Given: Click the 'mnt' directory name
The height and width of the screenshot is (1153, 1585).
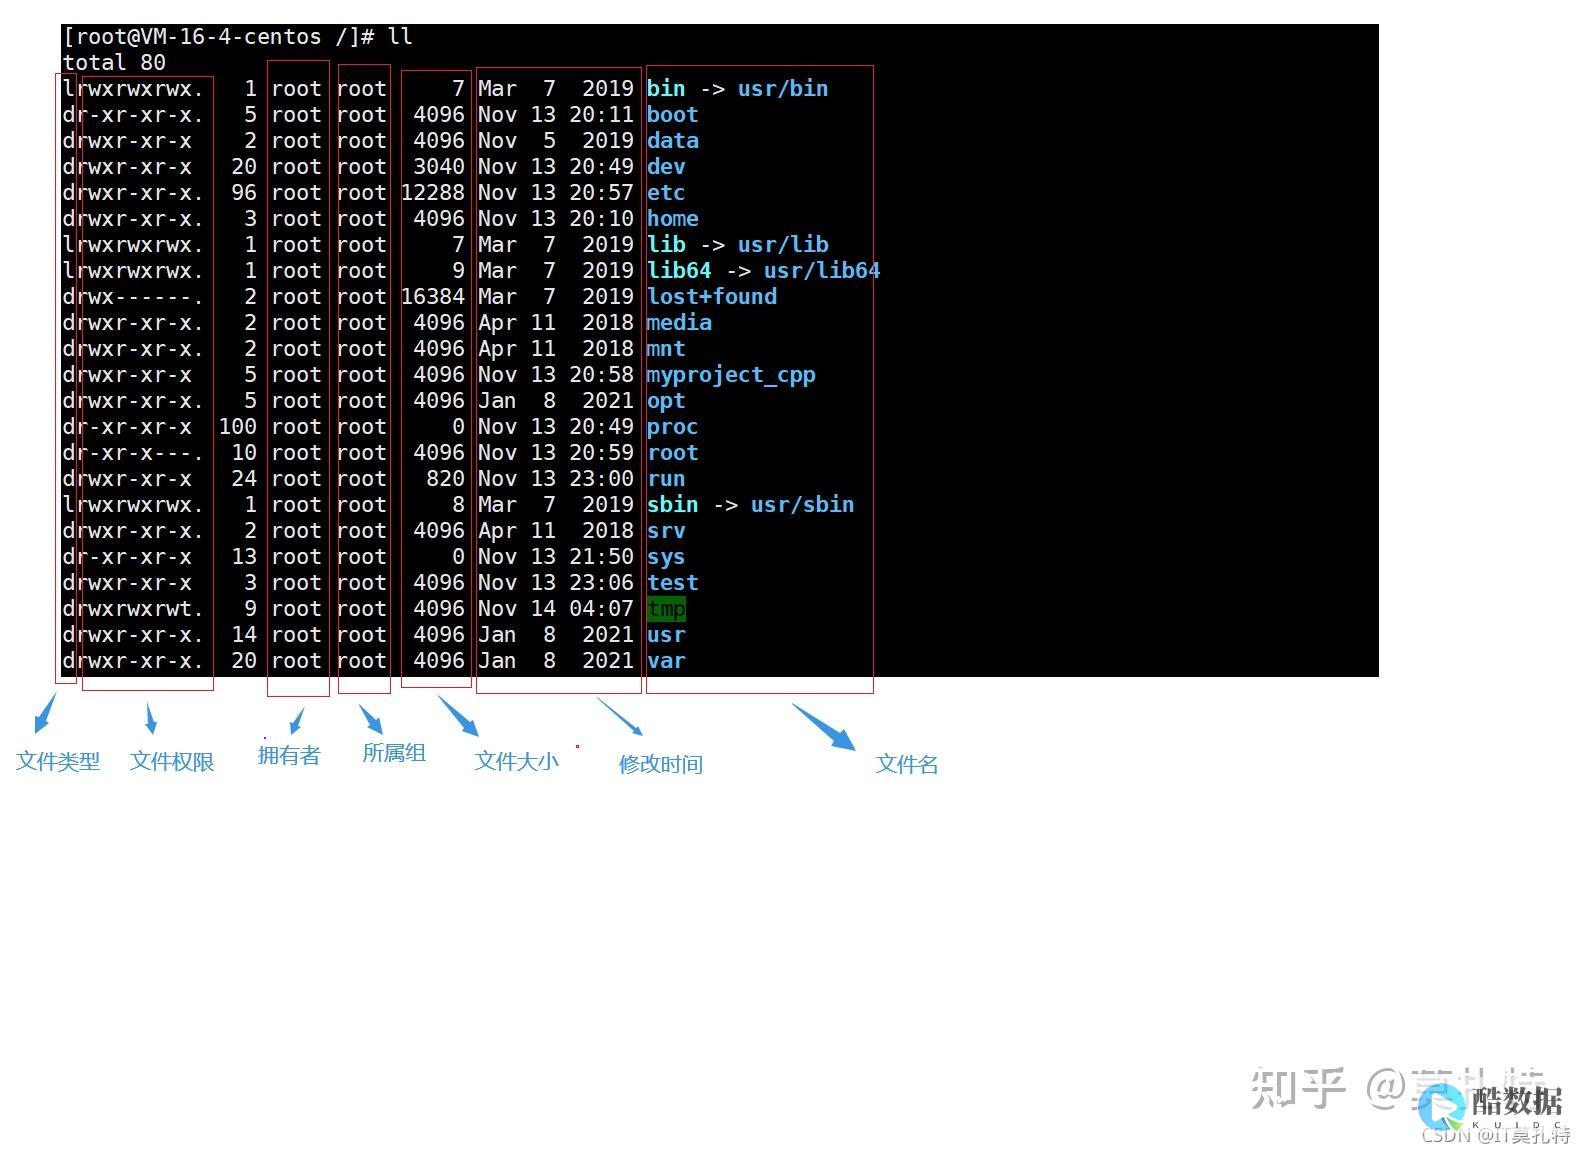Looking at the screenshot, I should tap(666, 349).
